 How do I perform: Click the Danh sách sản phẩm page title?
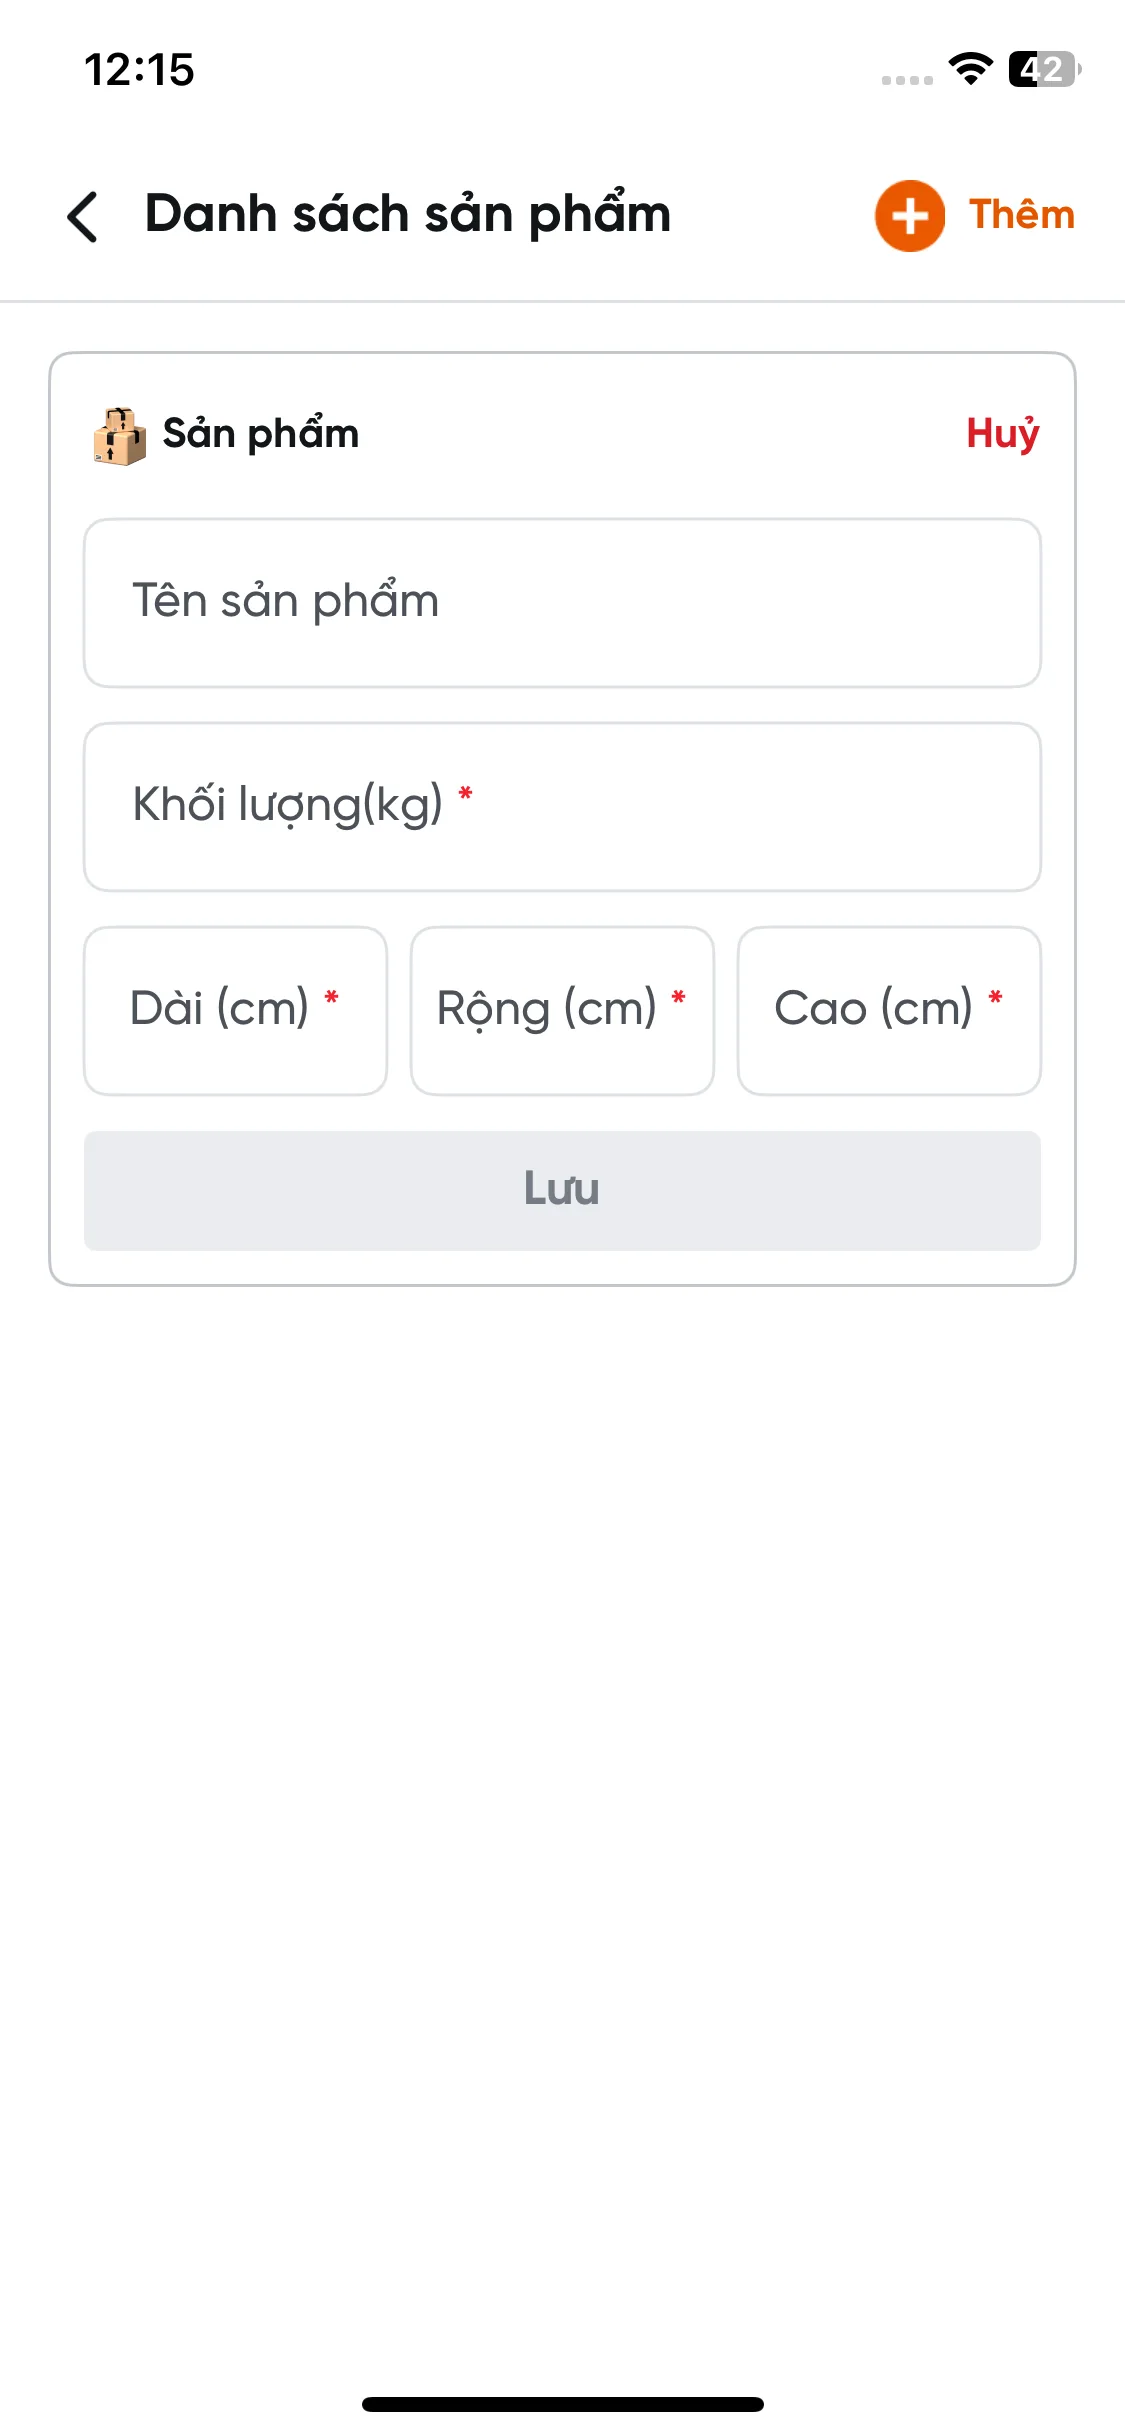tap(408, 215)
